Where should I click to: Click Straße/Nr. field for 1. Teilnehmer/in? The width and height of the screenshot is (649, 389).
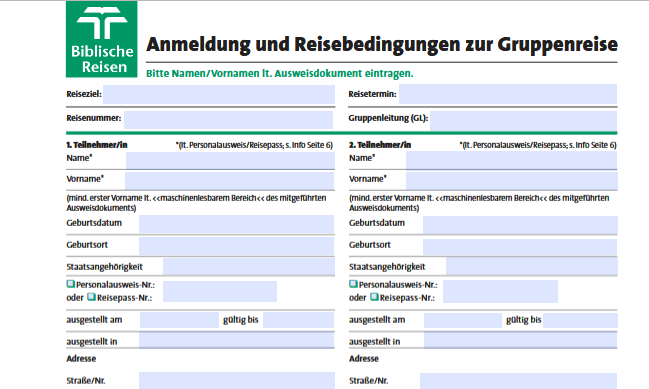[236, 380]
